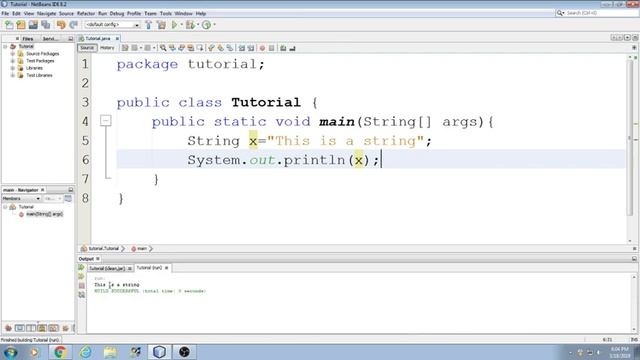640x360 pixels.
Task: Toggle Source view button in editor
Action: pos(87,48)
